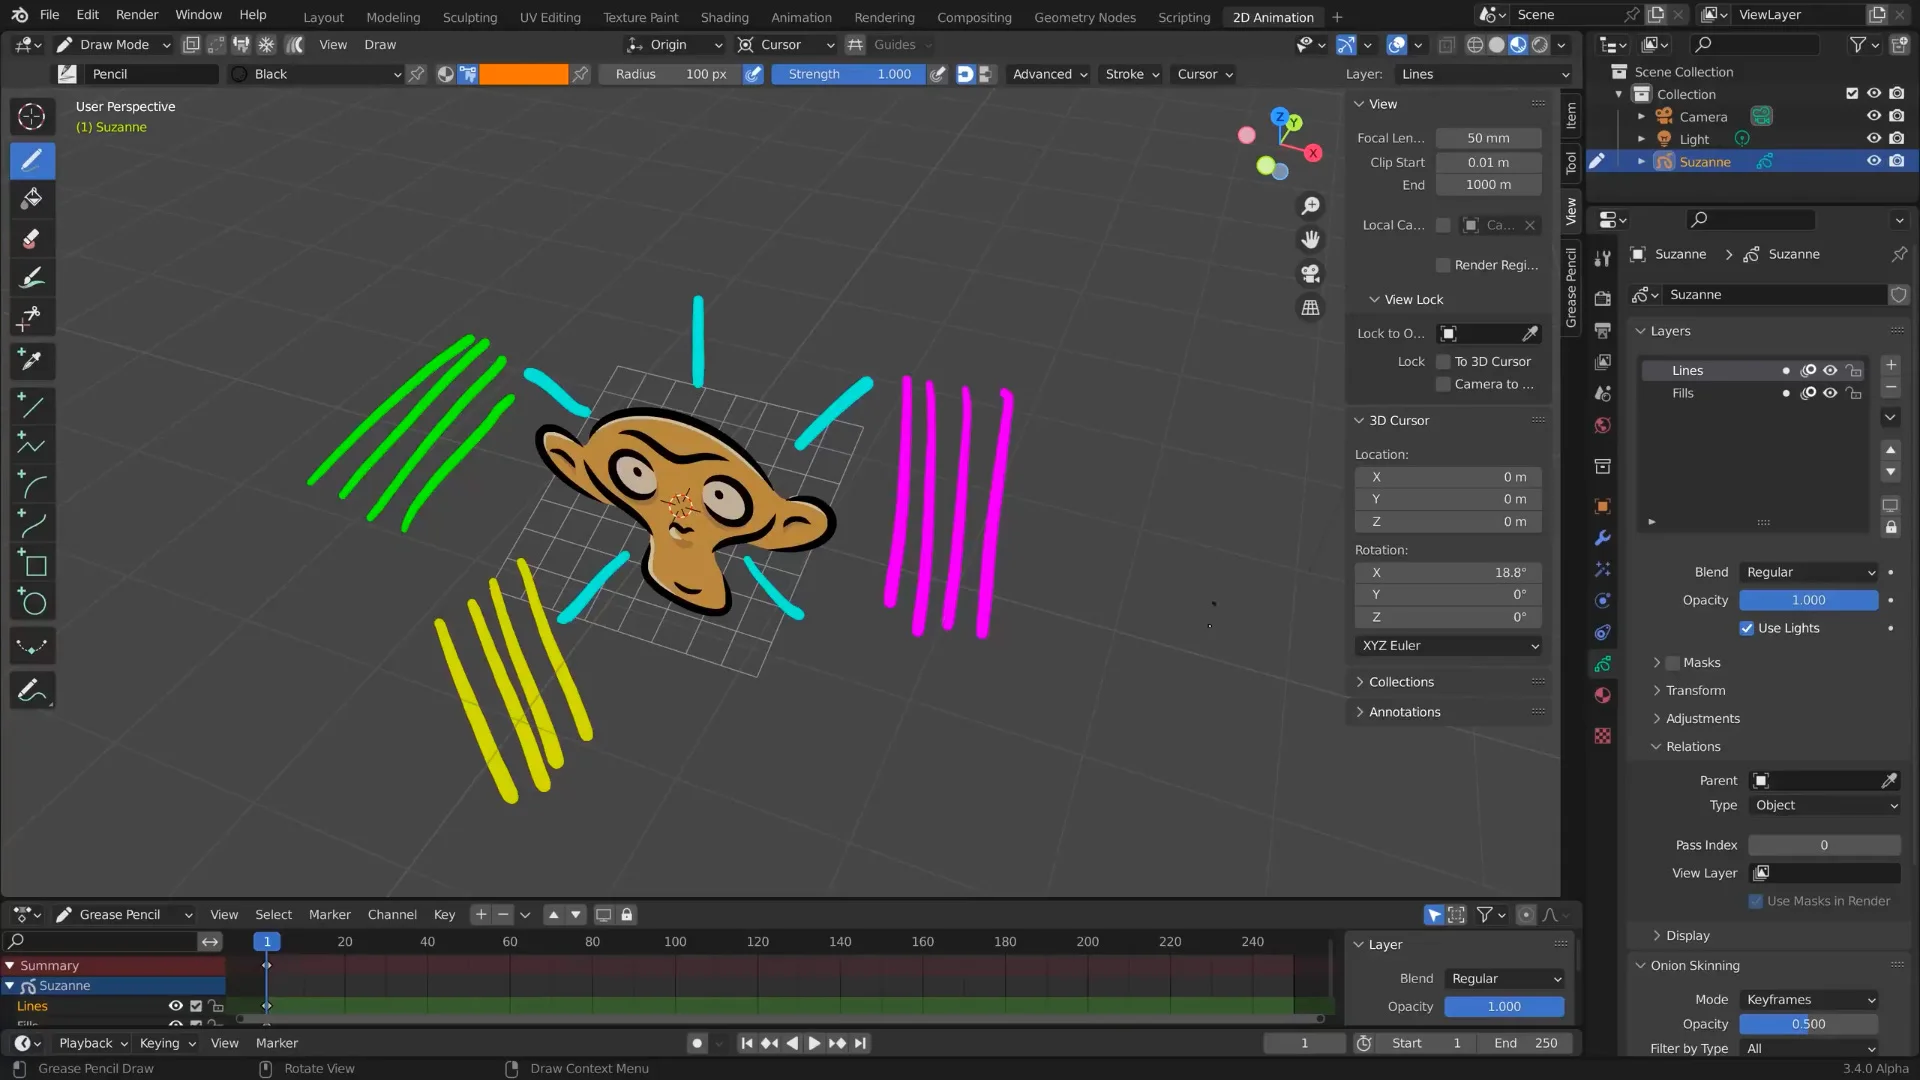This screenshot has height=1080, width=1920.
Task: Adjust the brush Strength slider
Action: 848,74
